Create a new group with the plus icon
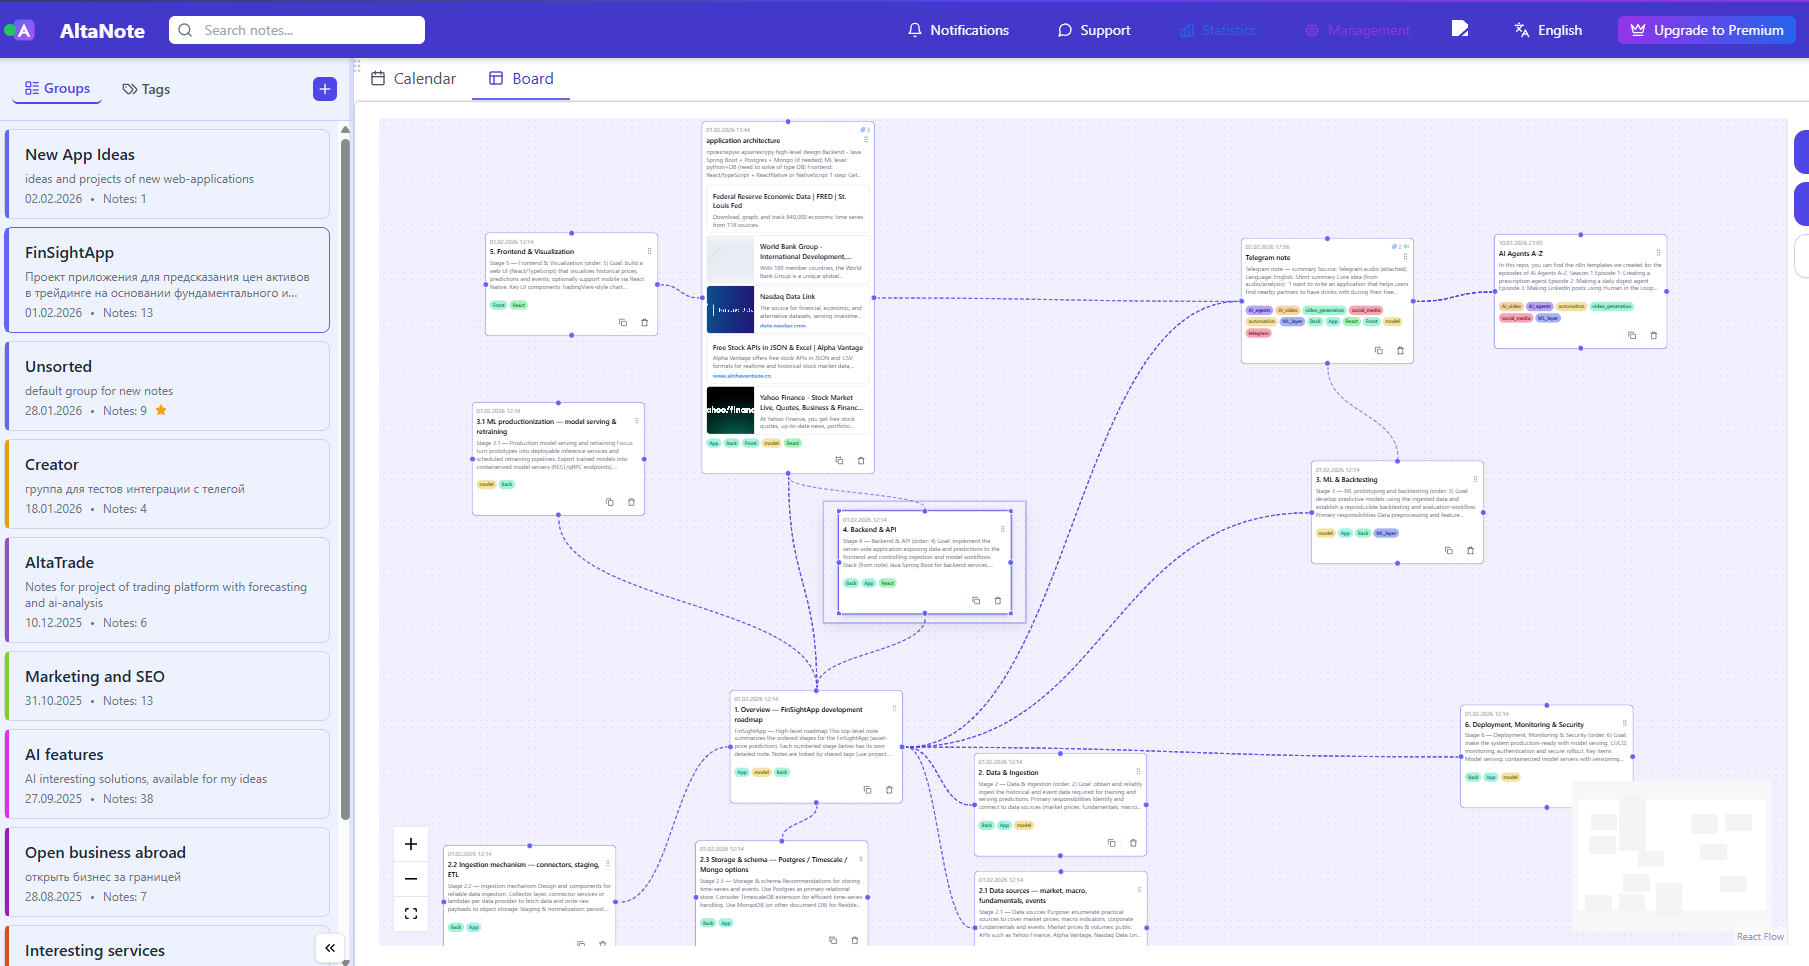The width and height of the screenshot is (1809, 966). (x=324, y=89)
